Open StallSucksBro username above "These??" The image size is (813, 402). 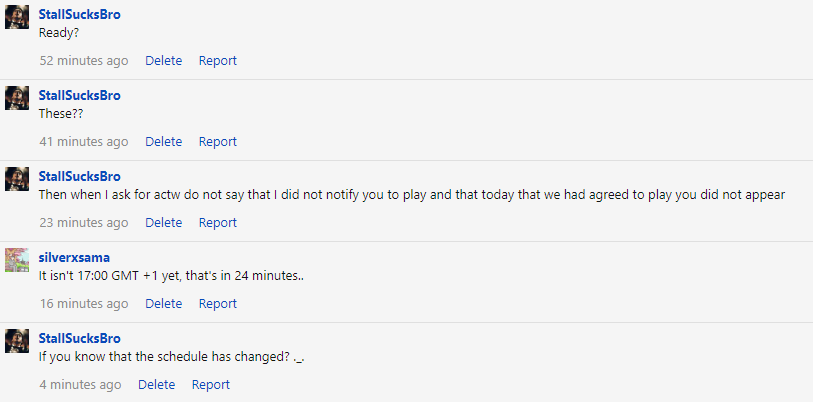click(x=79, y=95)
